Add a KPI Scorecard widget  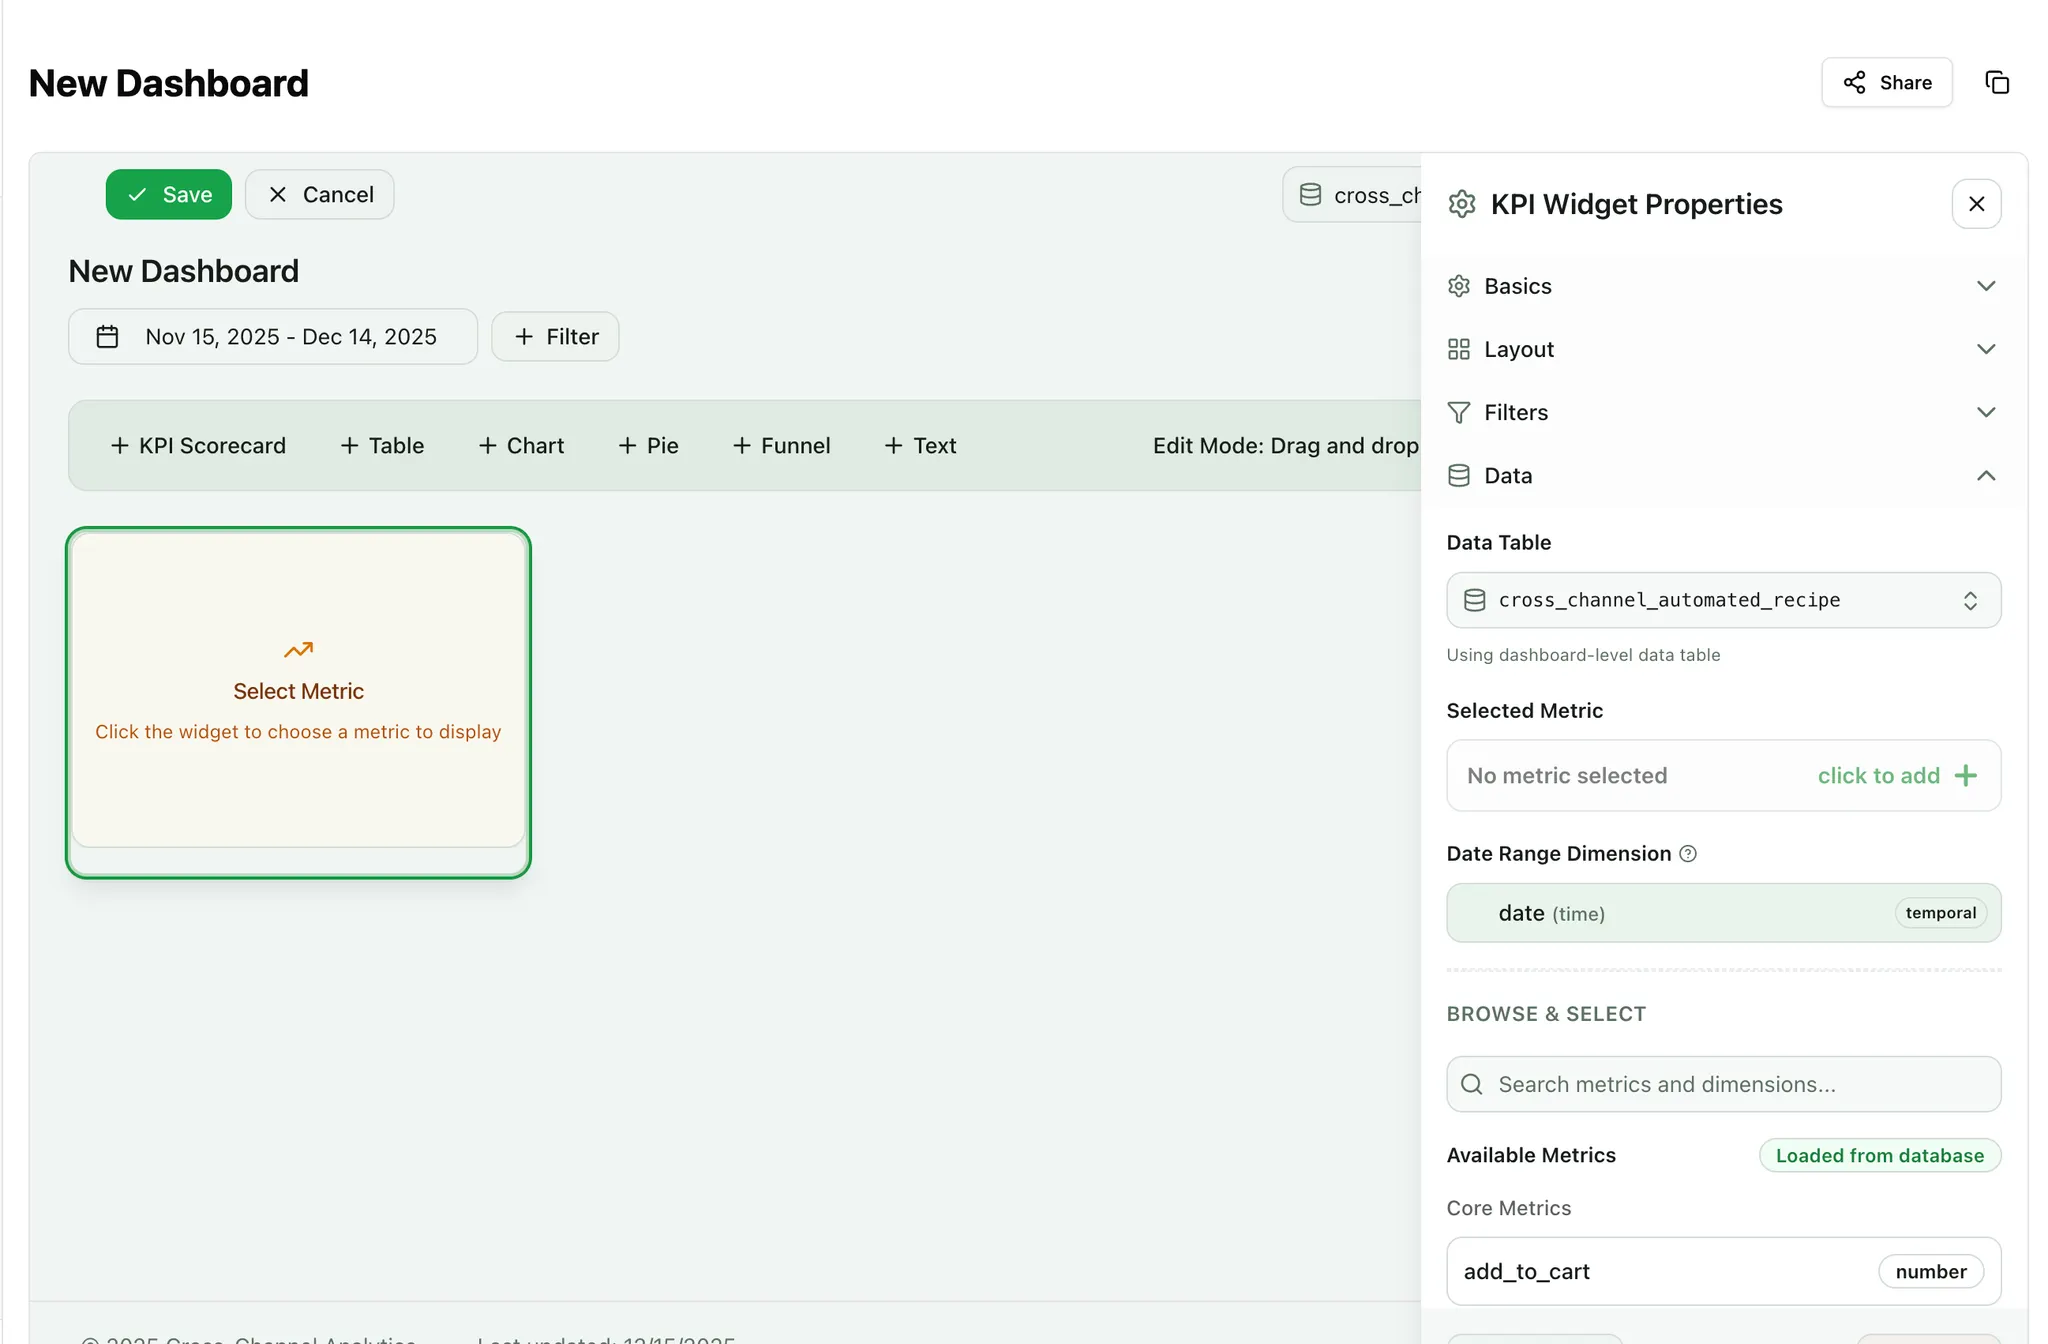coord(198,446)
